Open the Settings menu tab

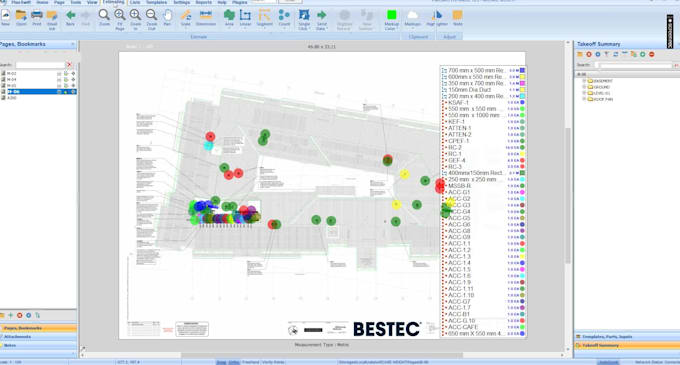coord(181,2)
